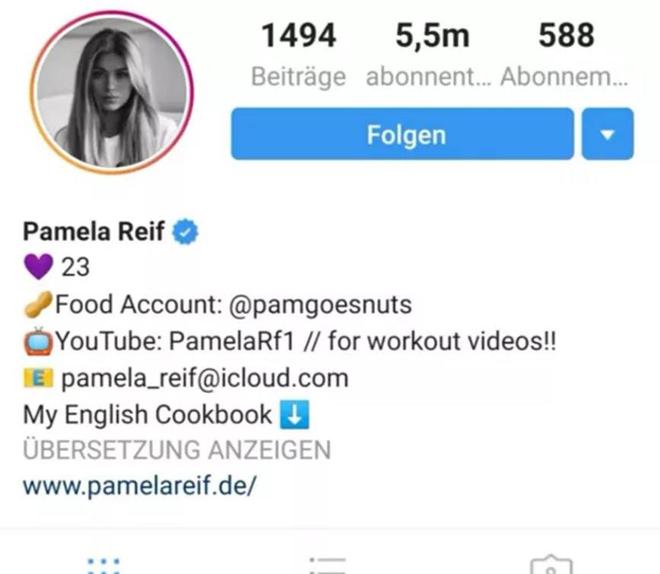The height and width of the screenshot is (574, 660).
Task: Tap the blue verified badge
Action: click(x=185, y=232)
